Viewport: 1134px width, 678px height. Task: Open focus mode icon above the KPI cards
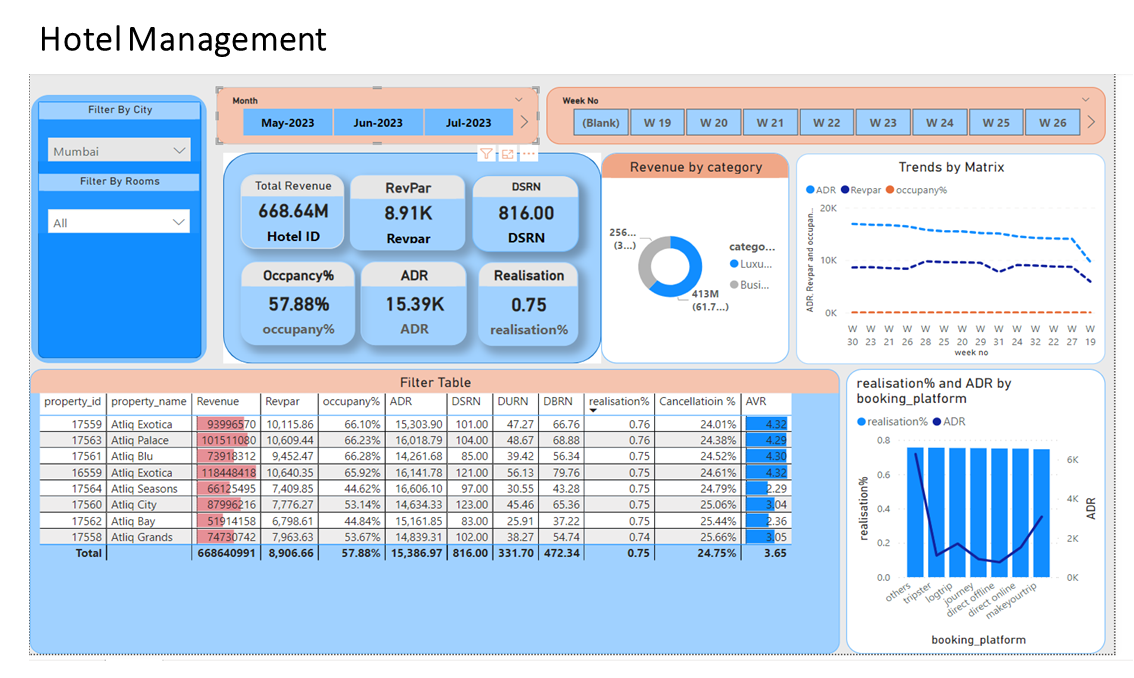pos(508,154)
